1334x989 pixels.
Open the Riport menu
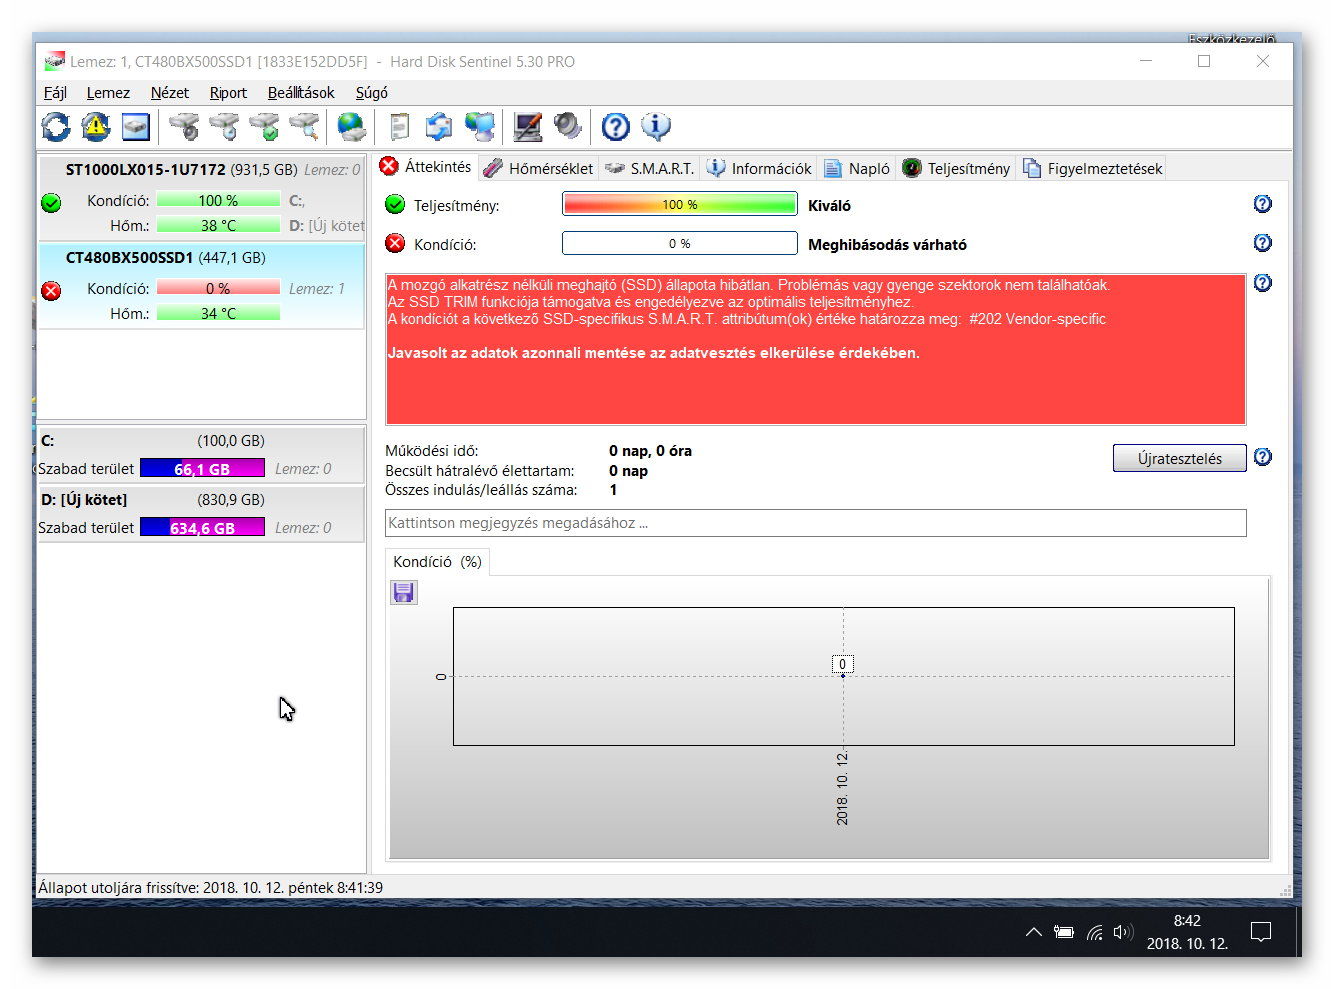[228, 93]
